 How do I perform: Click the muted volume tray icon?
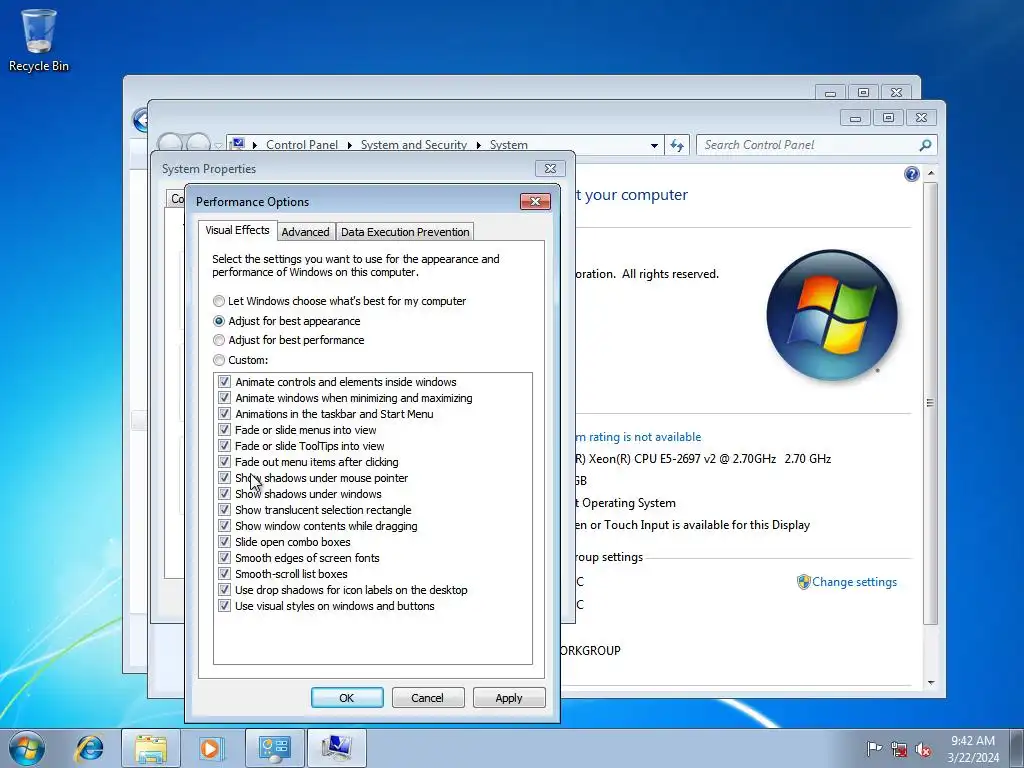pyautogui.click(x=923, y=749)
